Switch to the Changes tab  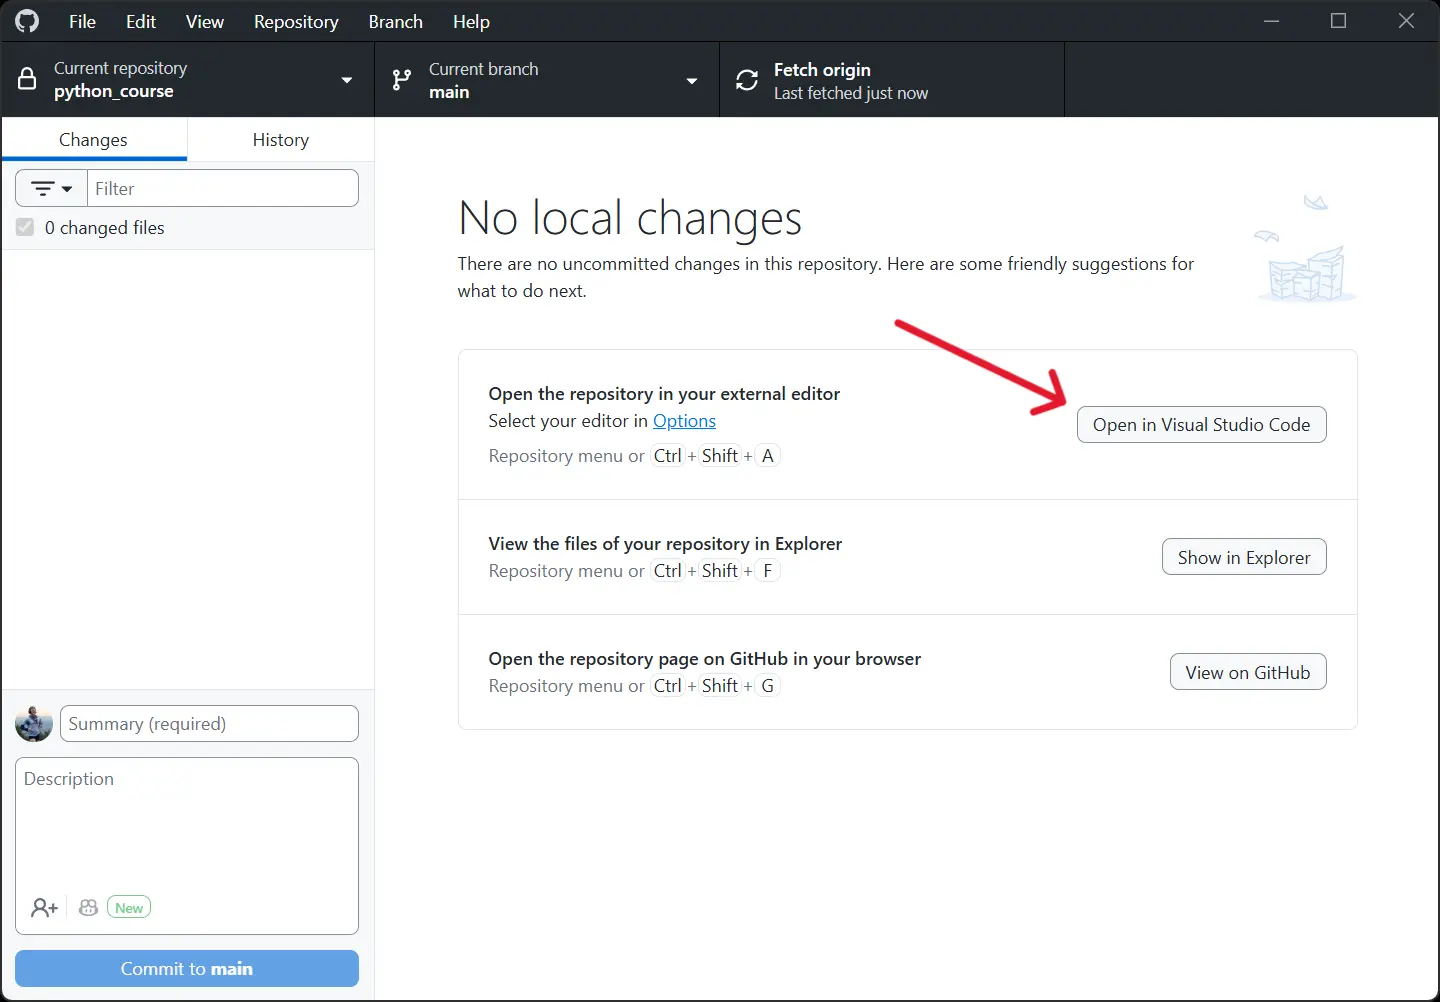click(x=94, y=140)
